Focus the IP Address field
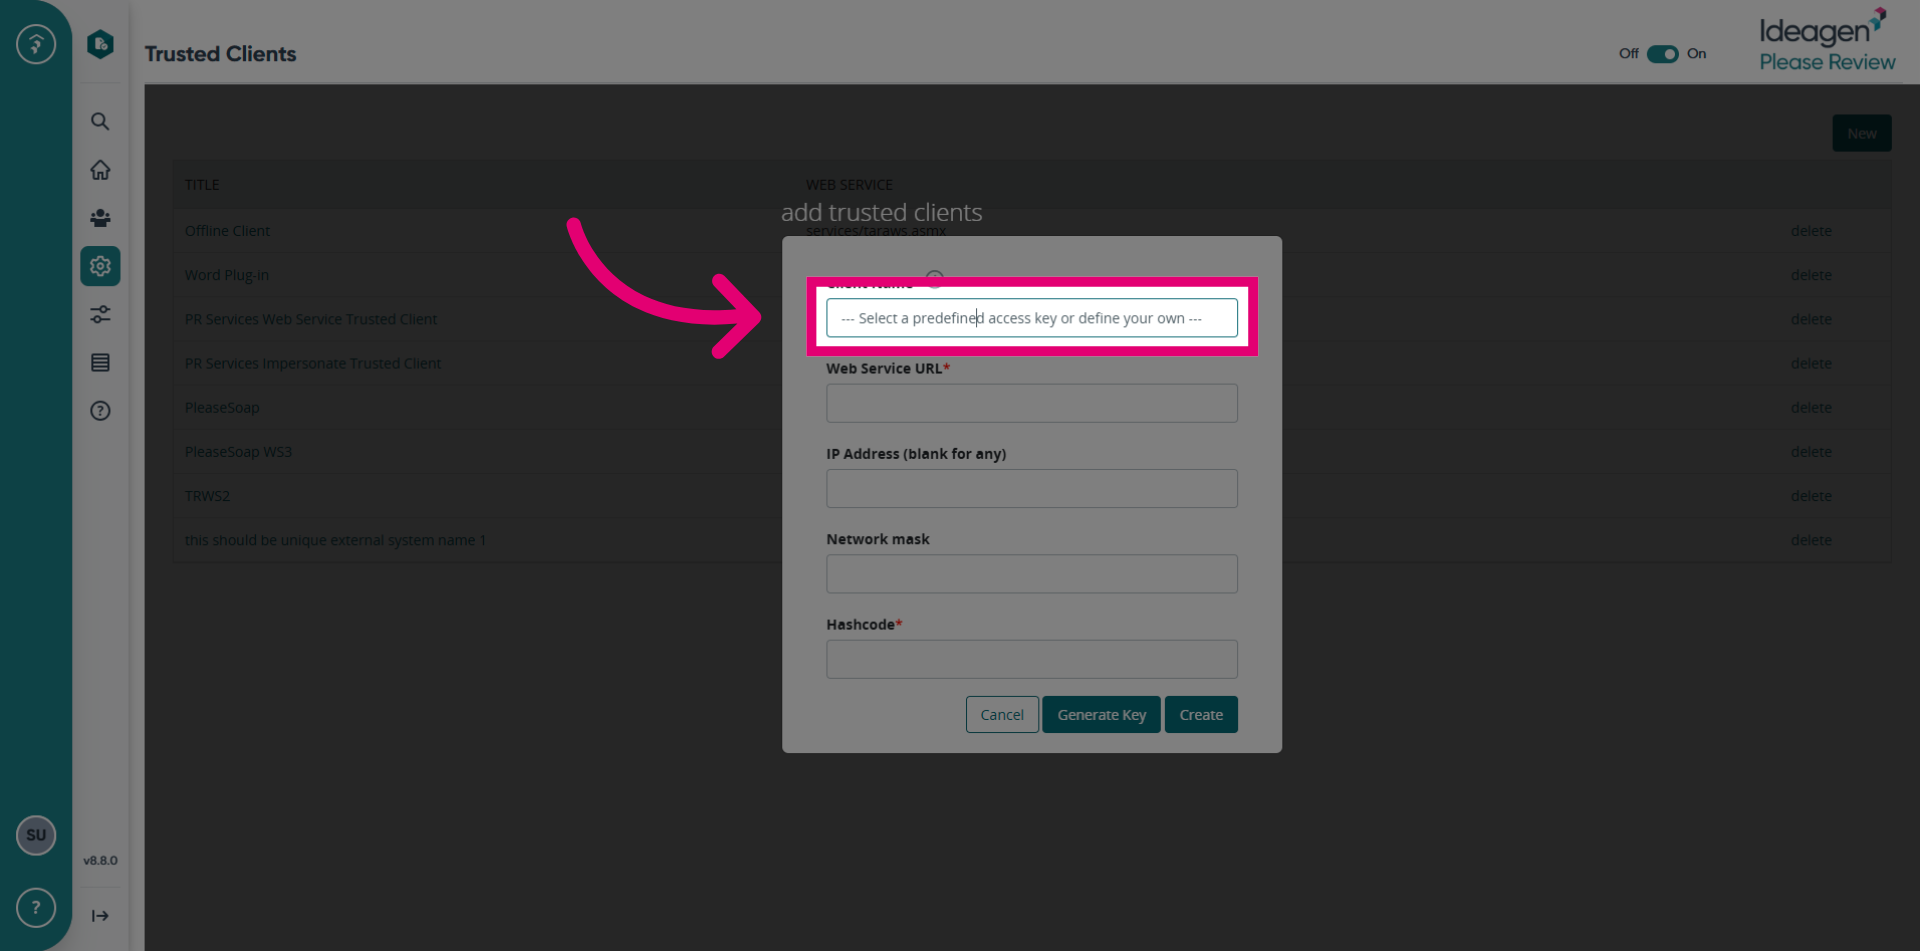This screenshot has height=951, width=1920. pyautogui.click(x=1032, y=488)
